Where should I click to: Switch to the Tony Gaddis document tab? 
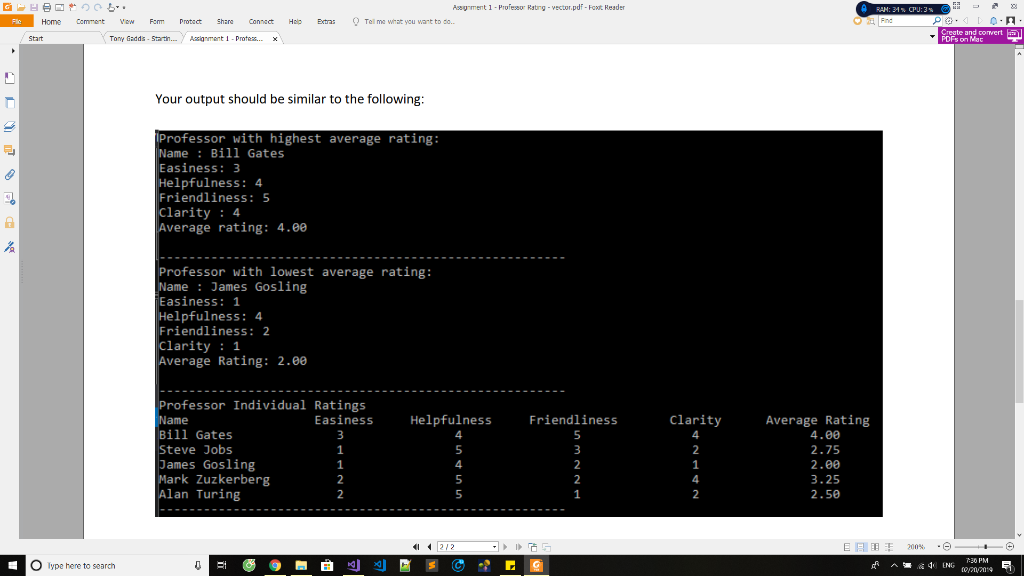143,39
